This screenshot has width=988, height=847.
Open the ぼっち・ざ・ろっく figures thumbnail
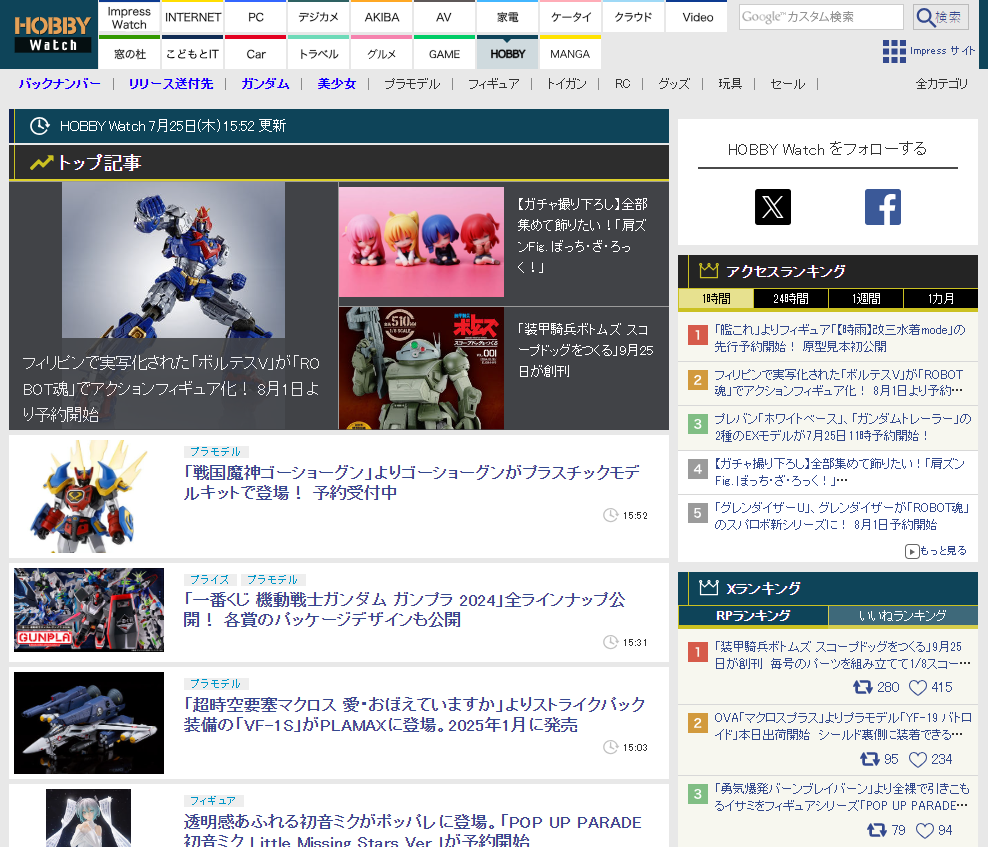click(x=421, y=242)
